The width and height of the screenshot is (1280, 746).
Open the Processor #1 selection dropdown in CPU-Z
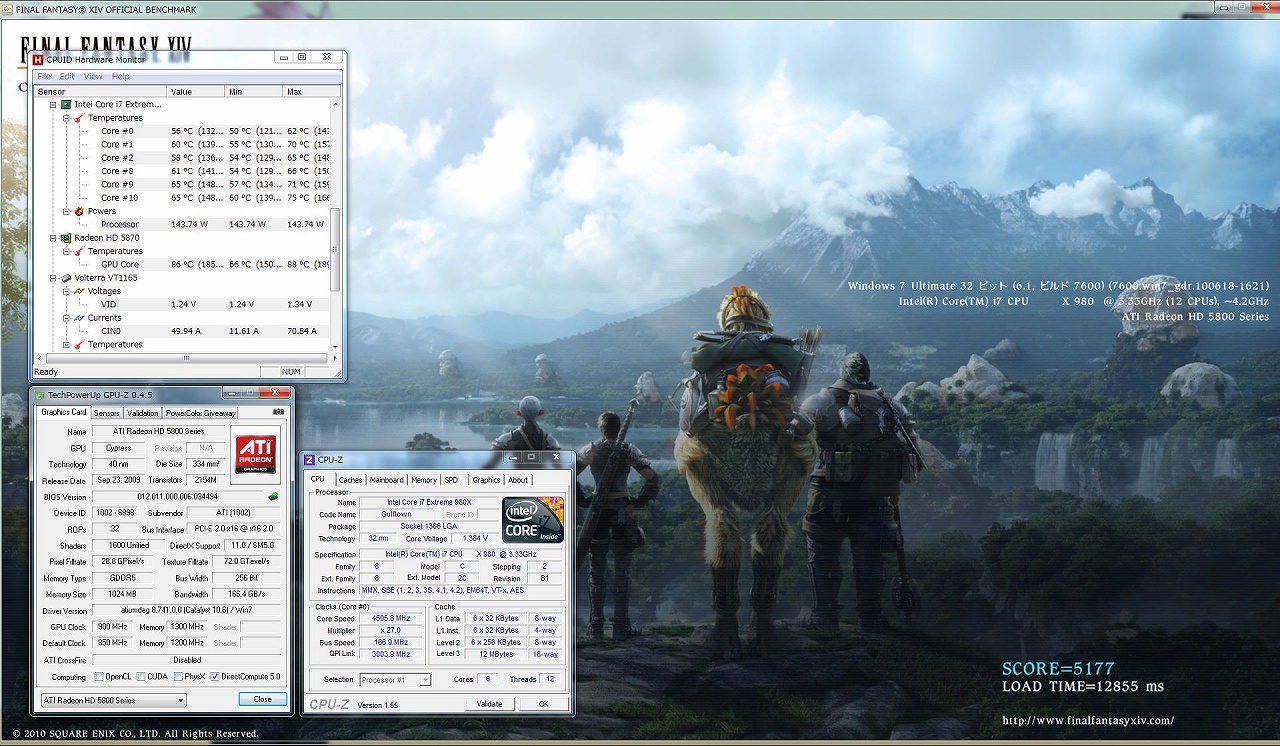(x=395, y=680)
